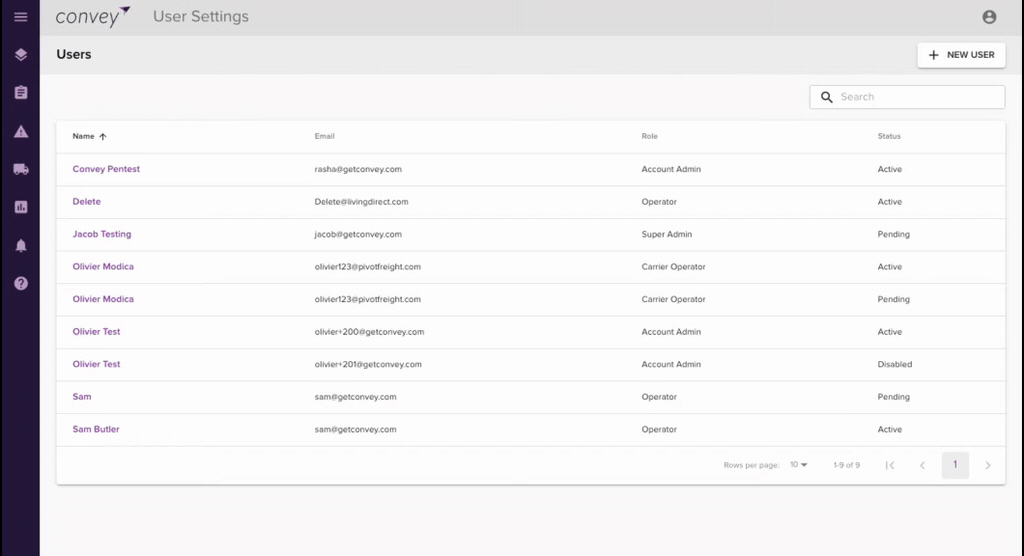This screenshot has width=1024, height=556.
Task: Click the Search input field
Action: point(907,97)
